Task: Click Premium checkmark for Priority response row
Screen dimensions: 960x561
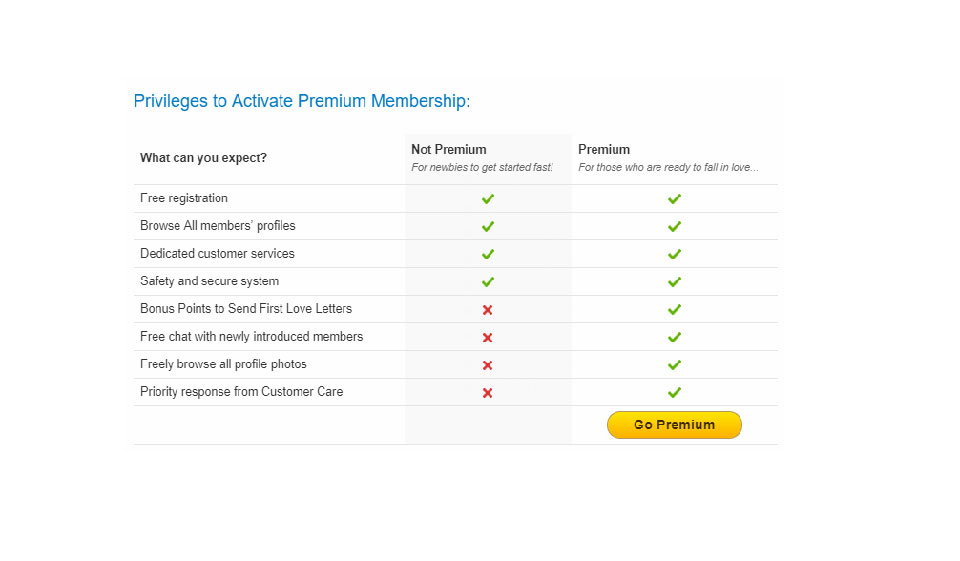Action: pyautogui.click(x=674, y=393)
